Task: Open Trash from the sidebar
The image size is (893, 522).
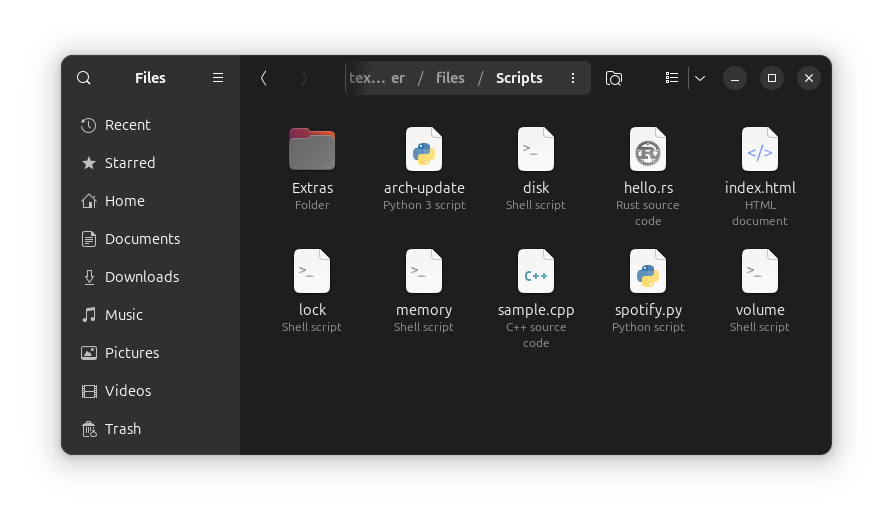Action: coord(122,429)
